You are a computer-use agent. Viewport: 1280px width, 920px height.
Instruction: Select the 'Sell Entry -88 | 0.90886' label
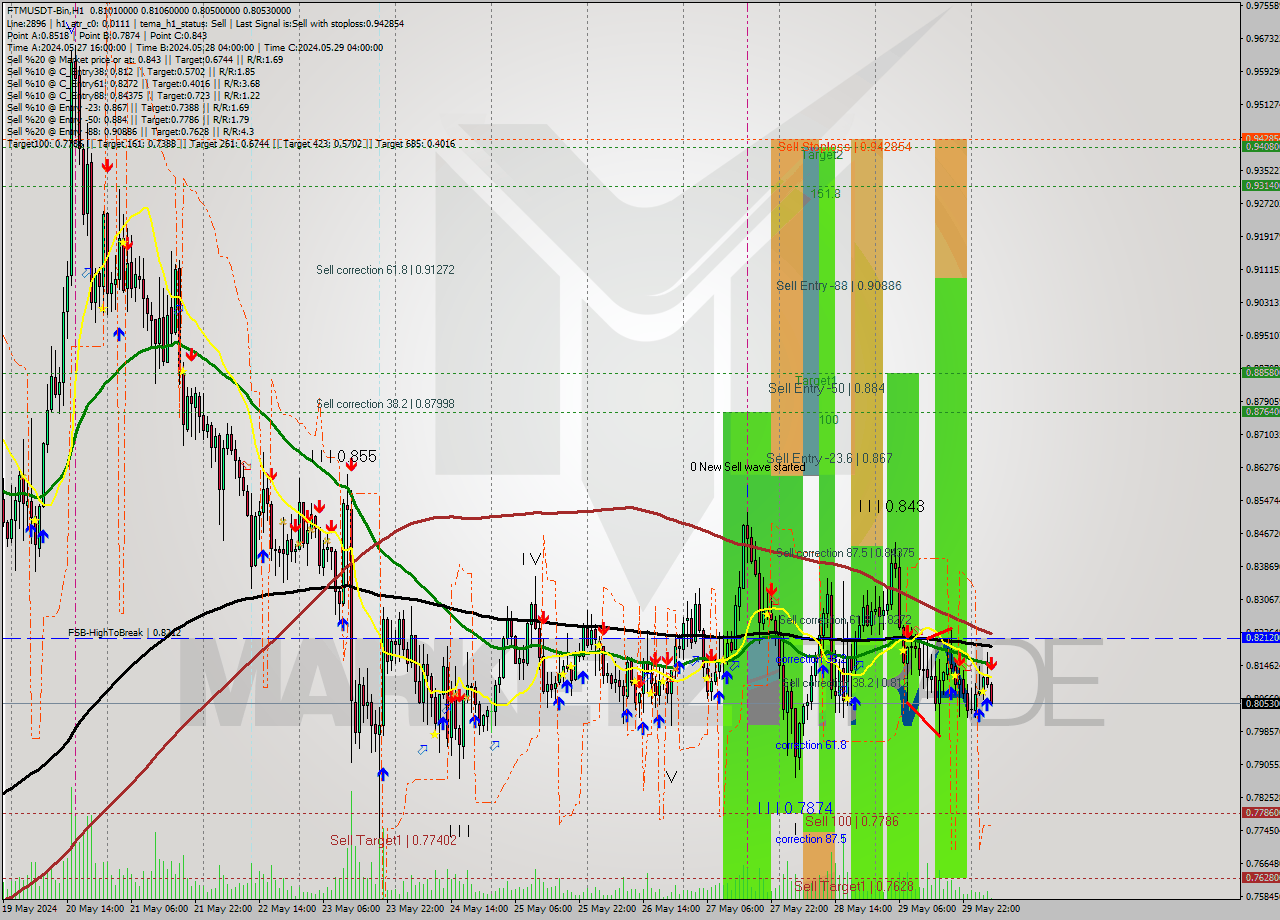click(x=838, y=286)
